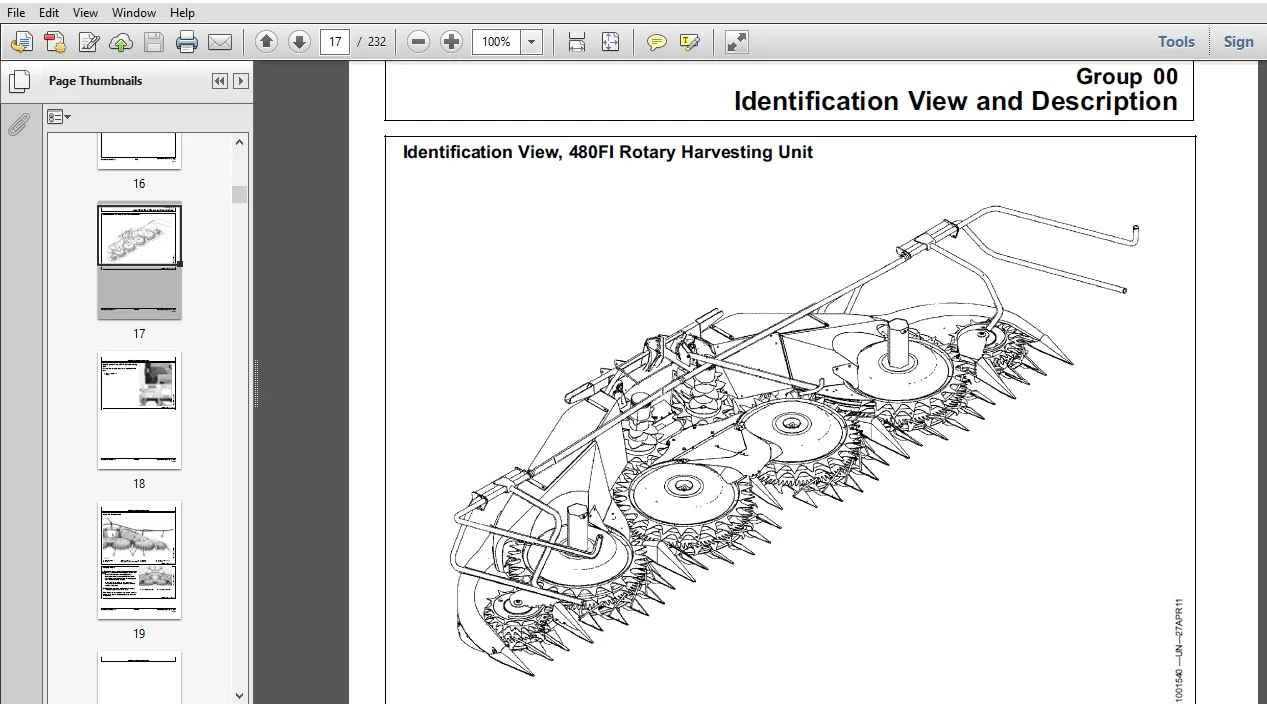The width and height of the screenshot is (1267, 704).
Task: Click the Fit one full page icon
Action: (610, 42)
